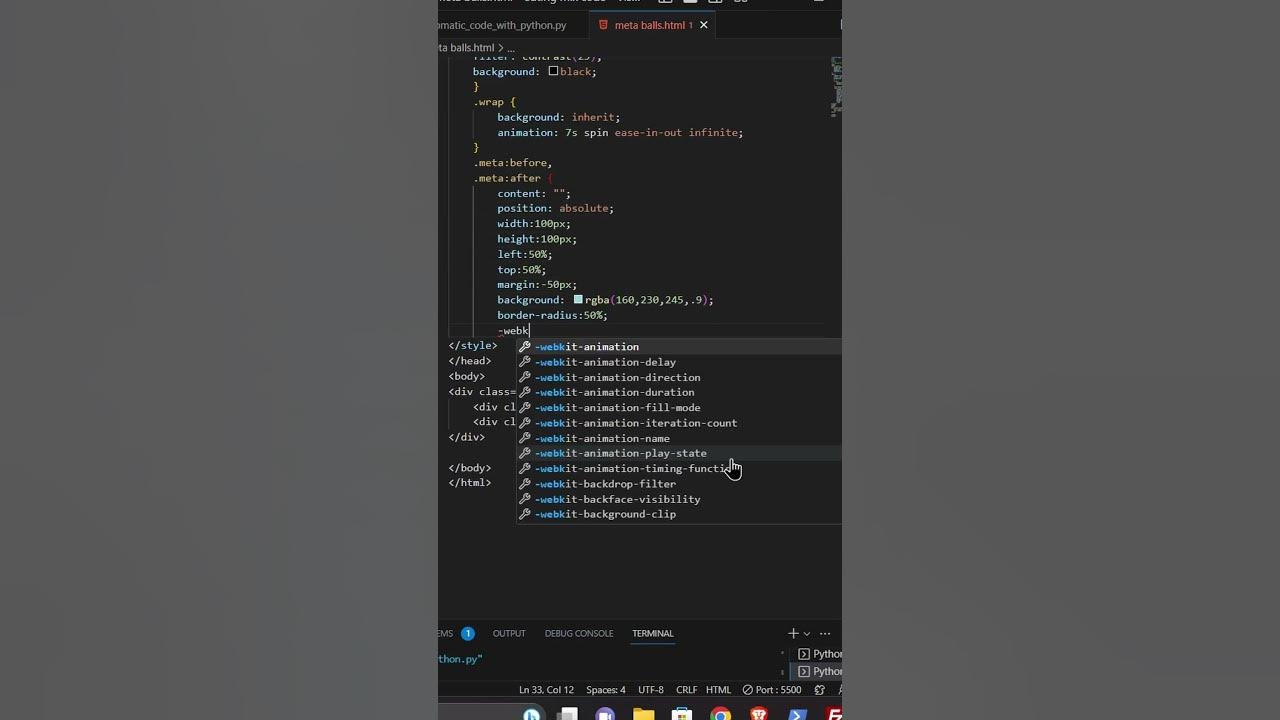Click Ln 33, Col 12 status item

(547, 690)
